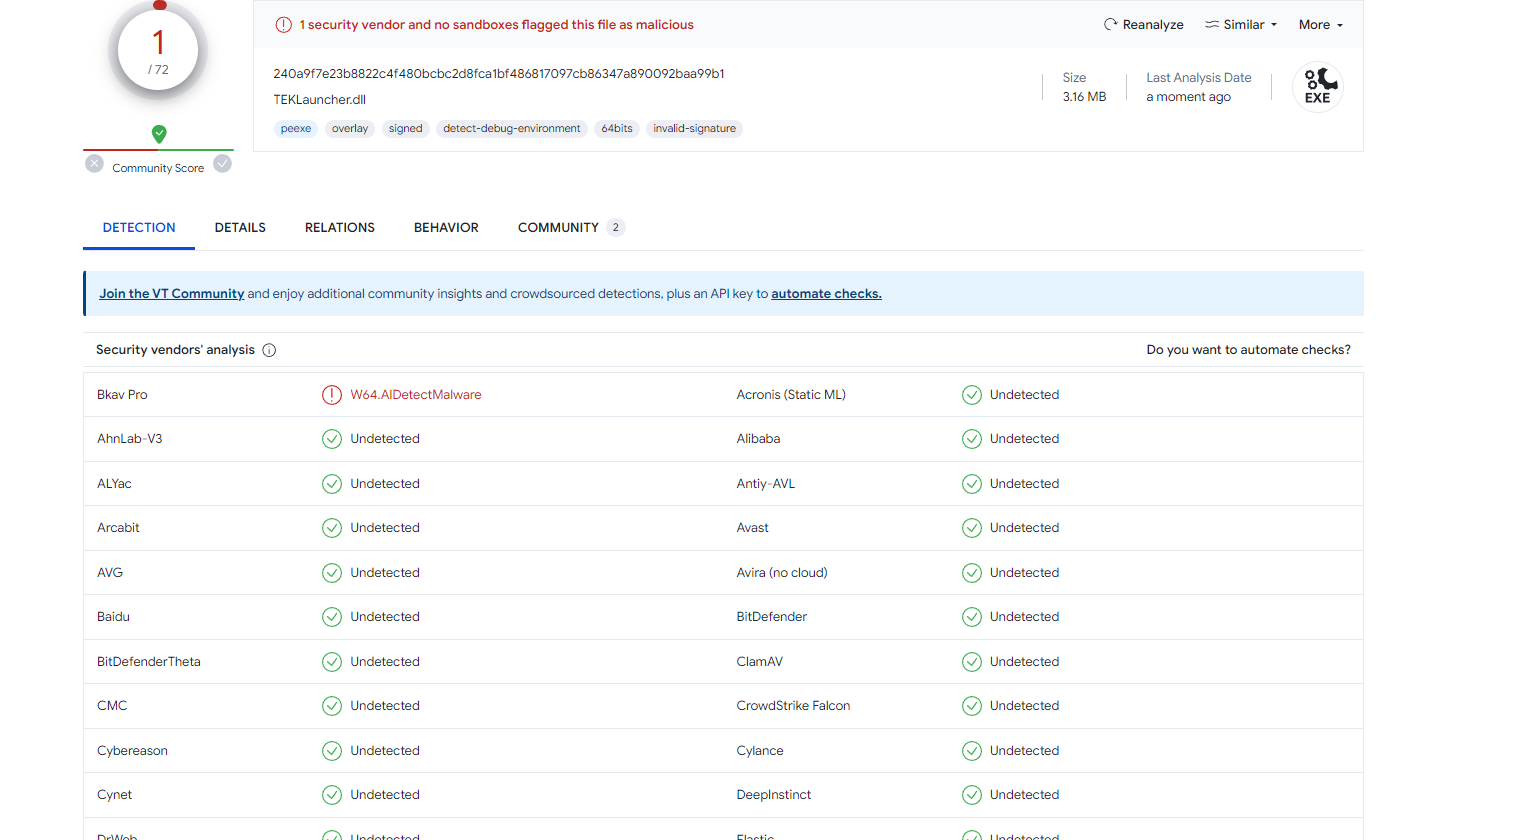This screenshot has height=840, width=1540.
Task: Click the Arcabit undetected check icon
Action: click(x=332, y=528)
